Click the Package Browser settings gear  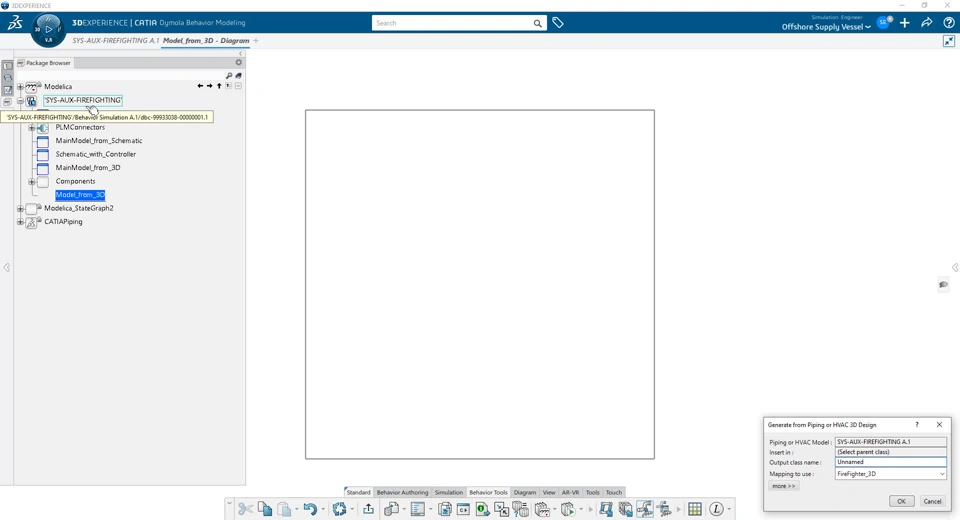point(239,62)
